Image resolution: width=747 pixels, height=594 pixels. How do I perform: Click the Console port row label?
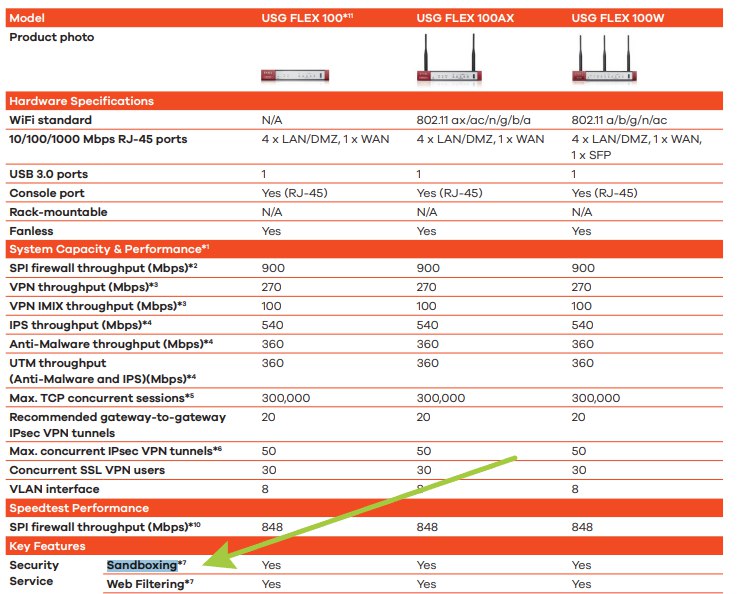pos(47,193)
